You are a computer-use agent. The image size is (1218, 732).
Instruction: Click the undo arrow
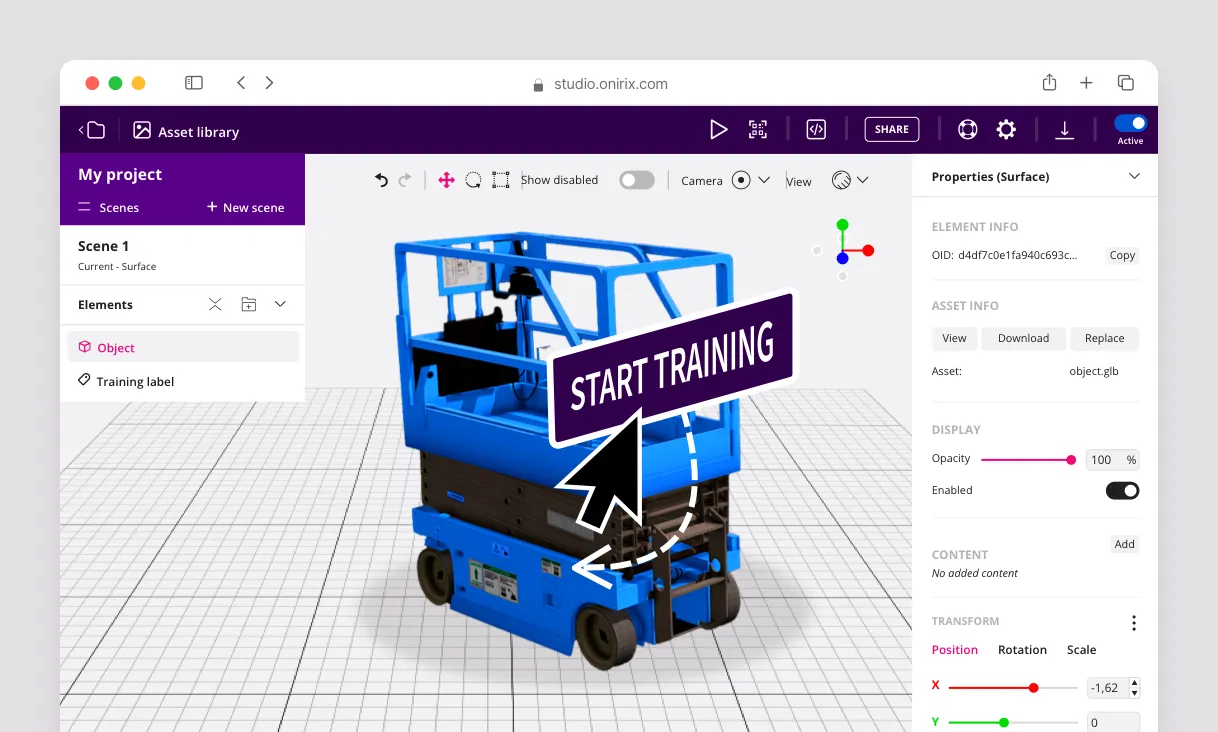381,180
